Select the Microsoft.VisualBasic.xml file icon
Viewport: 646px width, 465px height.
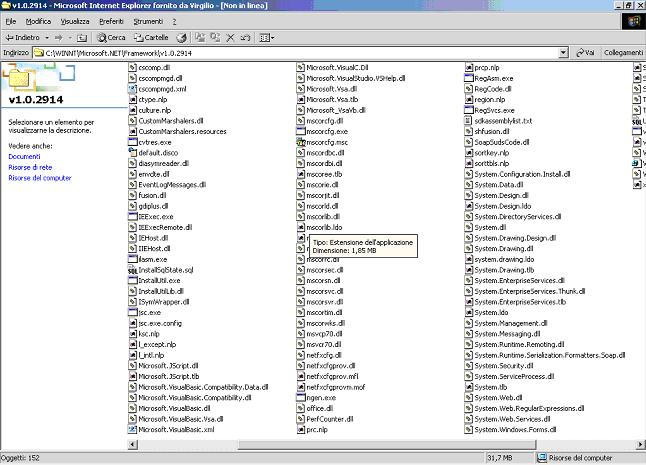pos(132,430)
